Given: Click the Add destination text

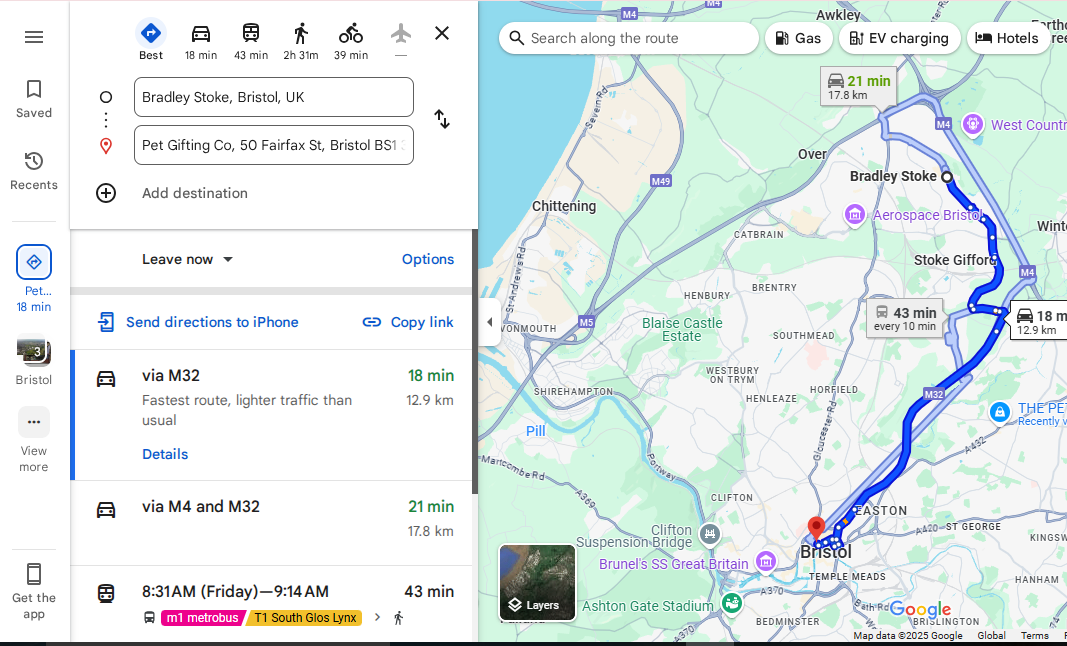Looking at the screenshot, I should click(x=195, y=193).
